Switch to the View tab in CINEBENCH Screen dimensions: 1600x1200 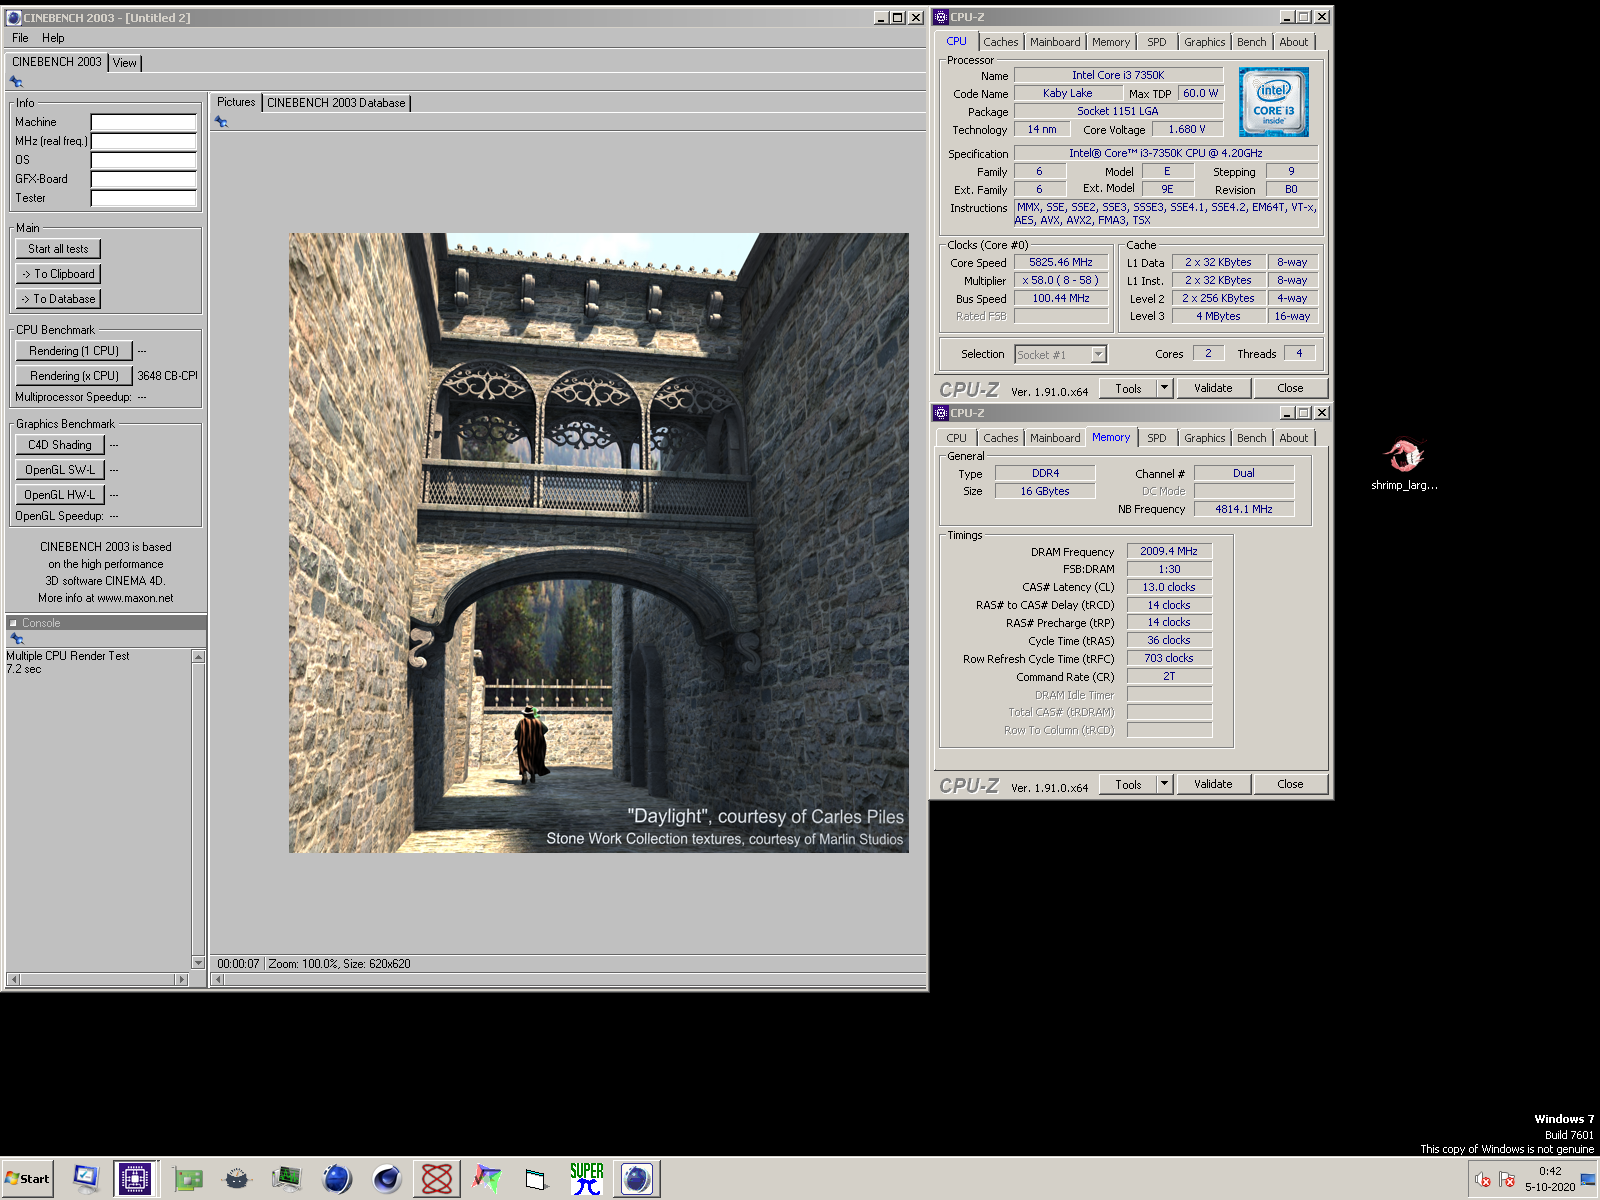[125, 63]
